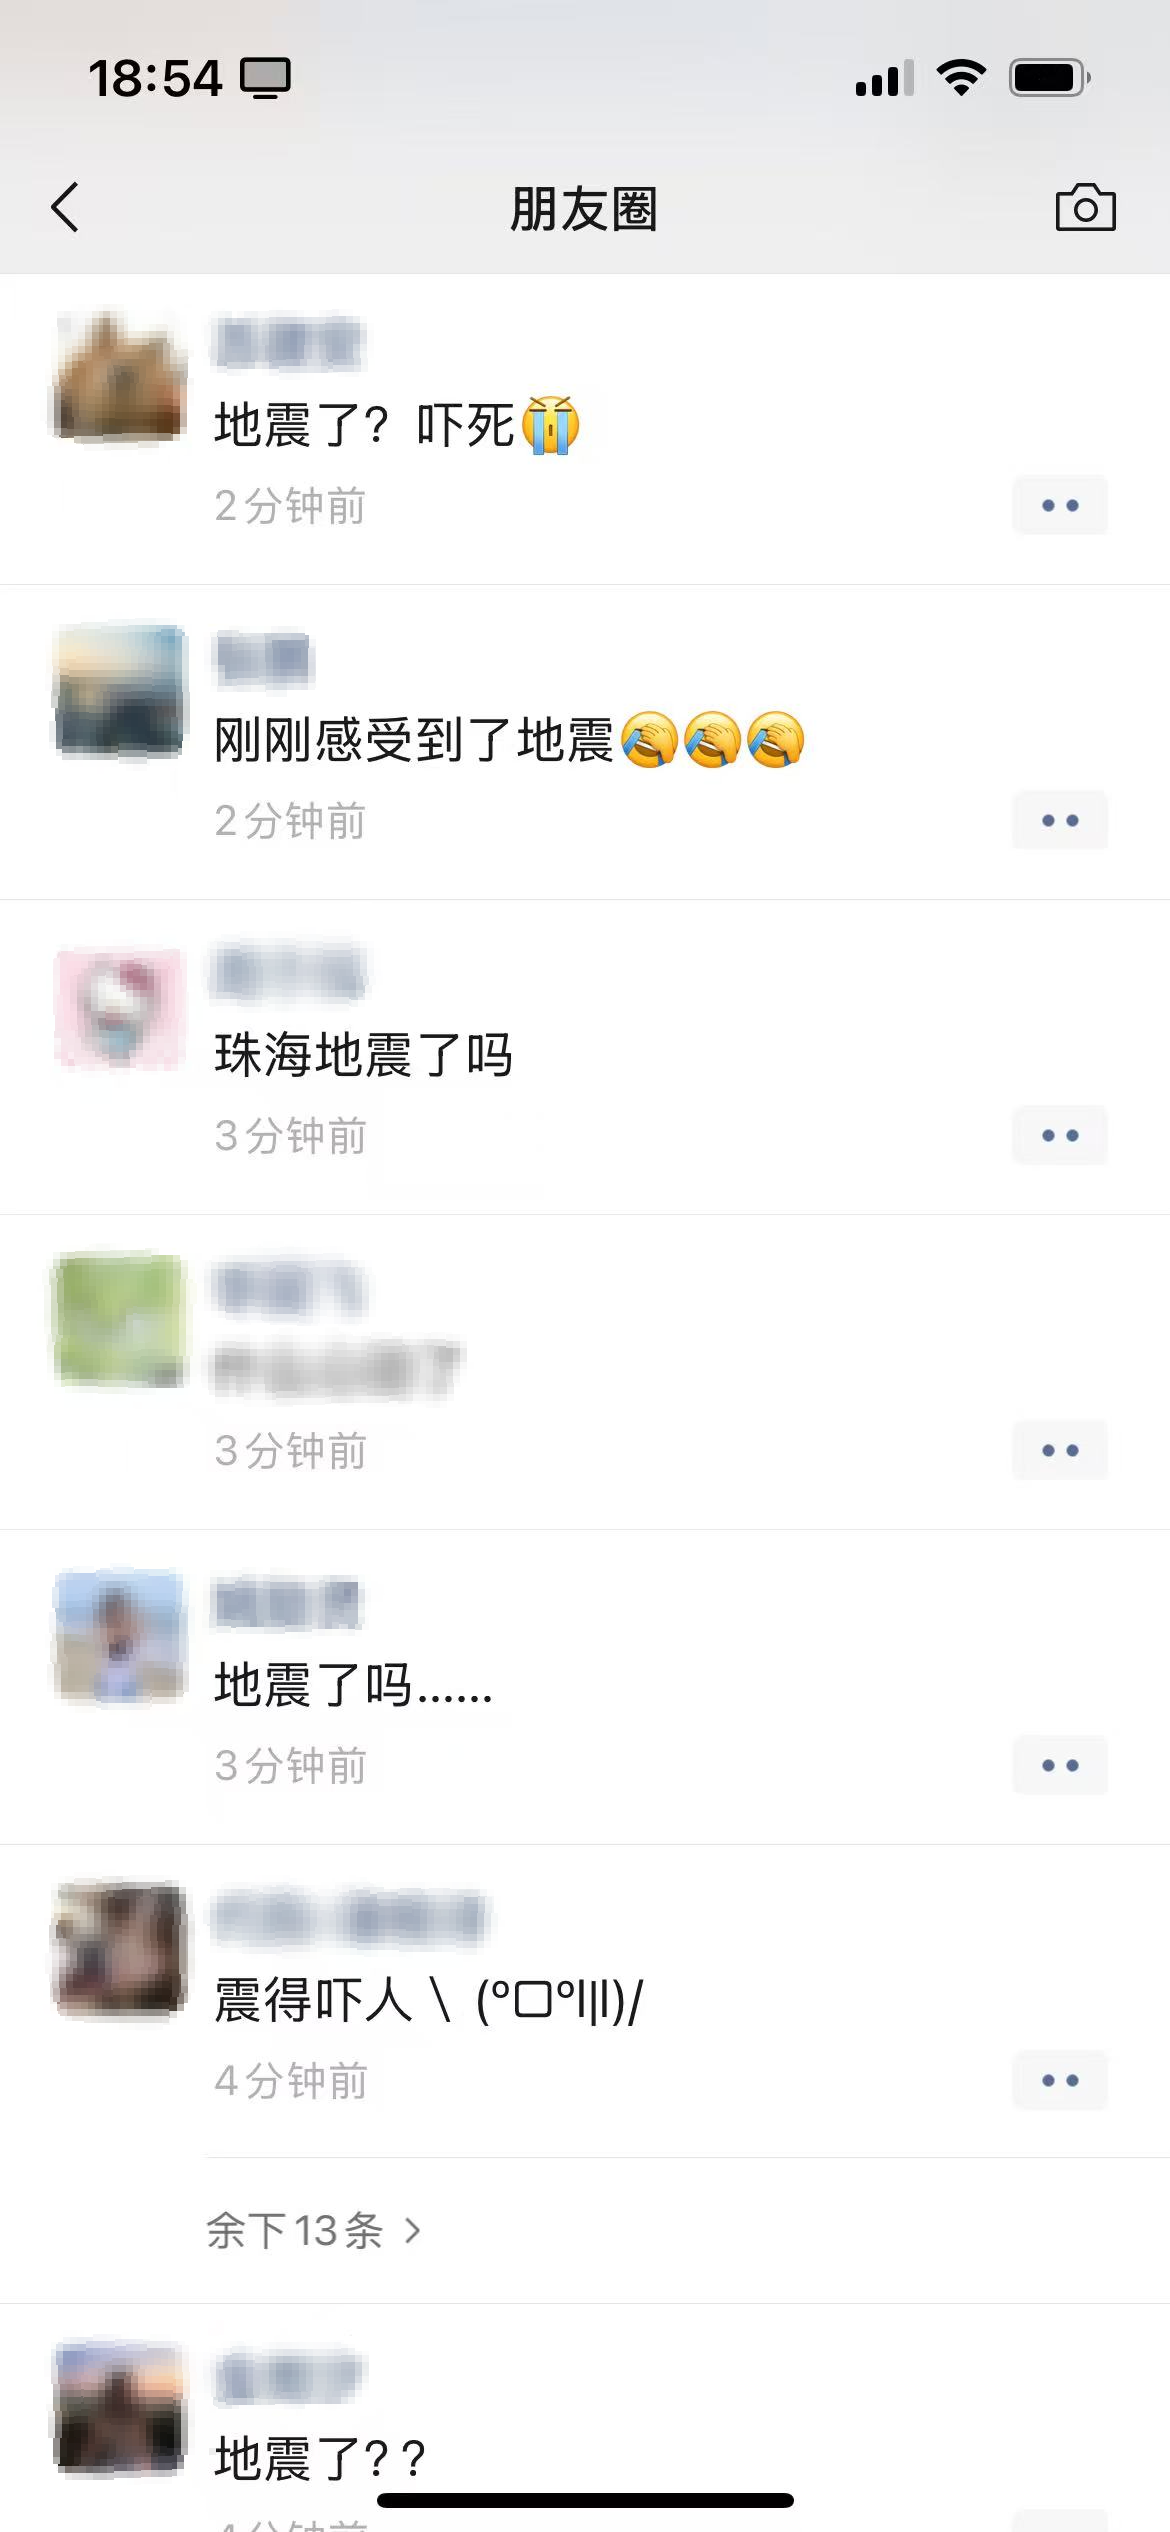Tap the Wi-Fi indicator in the status bar

click(x=961, y=77)
